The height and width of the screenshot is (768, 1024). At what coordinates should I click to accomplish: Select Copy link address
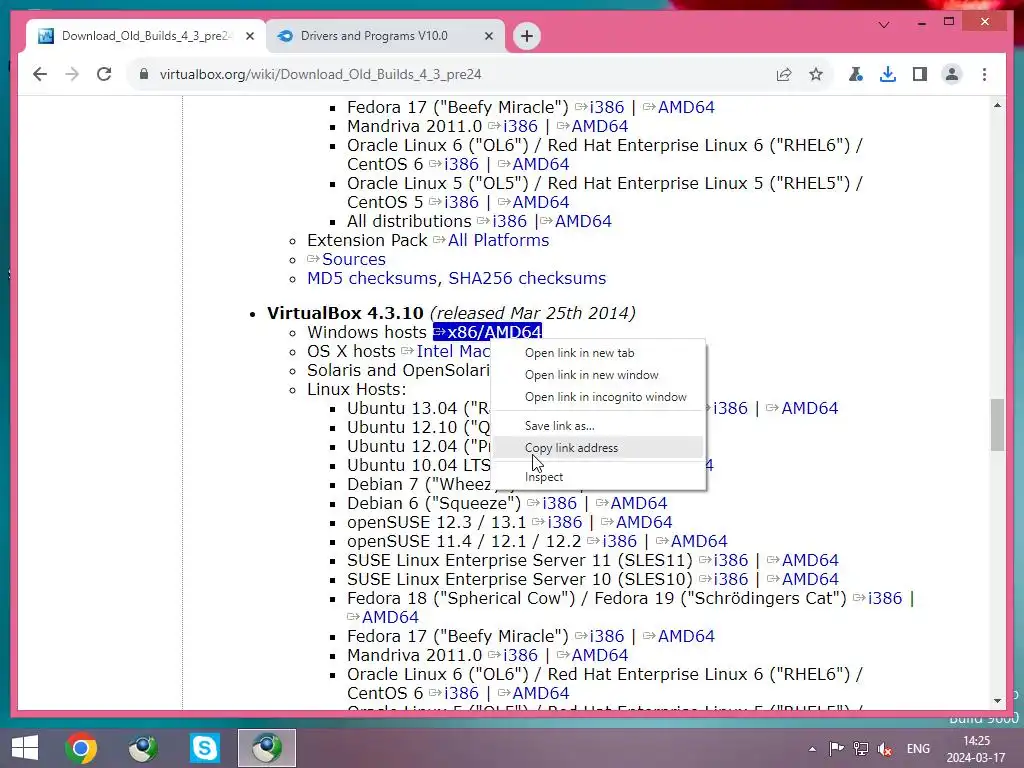599,448
